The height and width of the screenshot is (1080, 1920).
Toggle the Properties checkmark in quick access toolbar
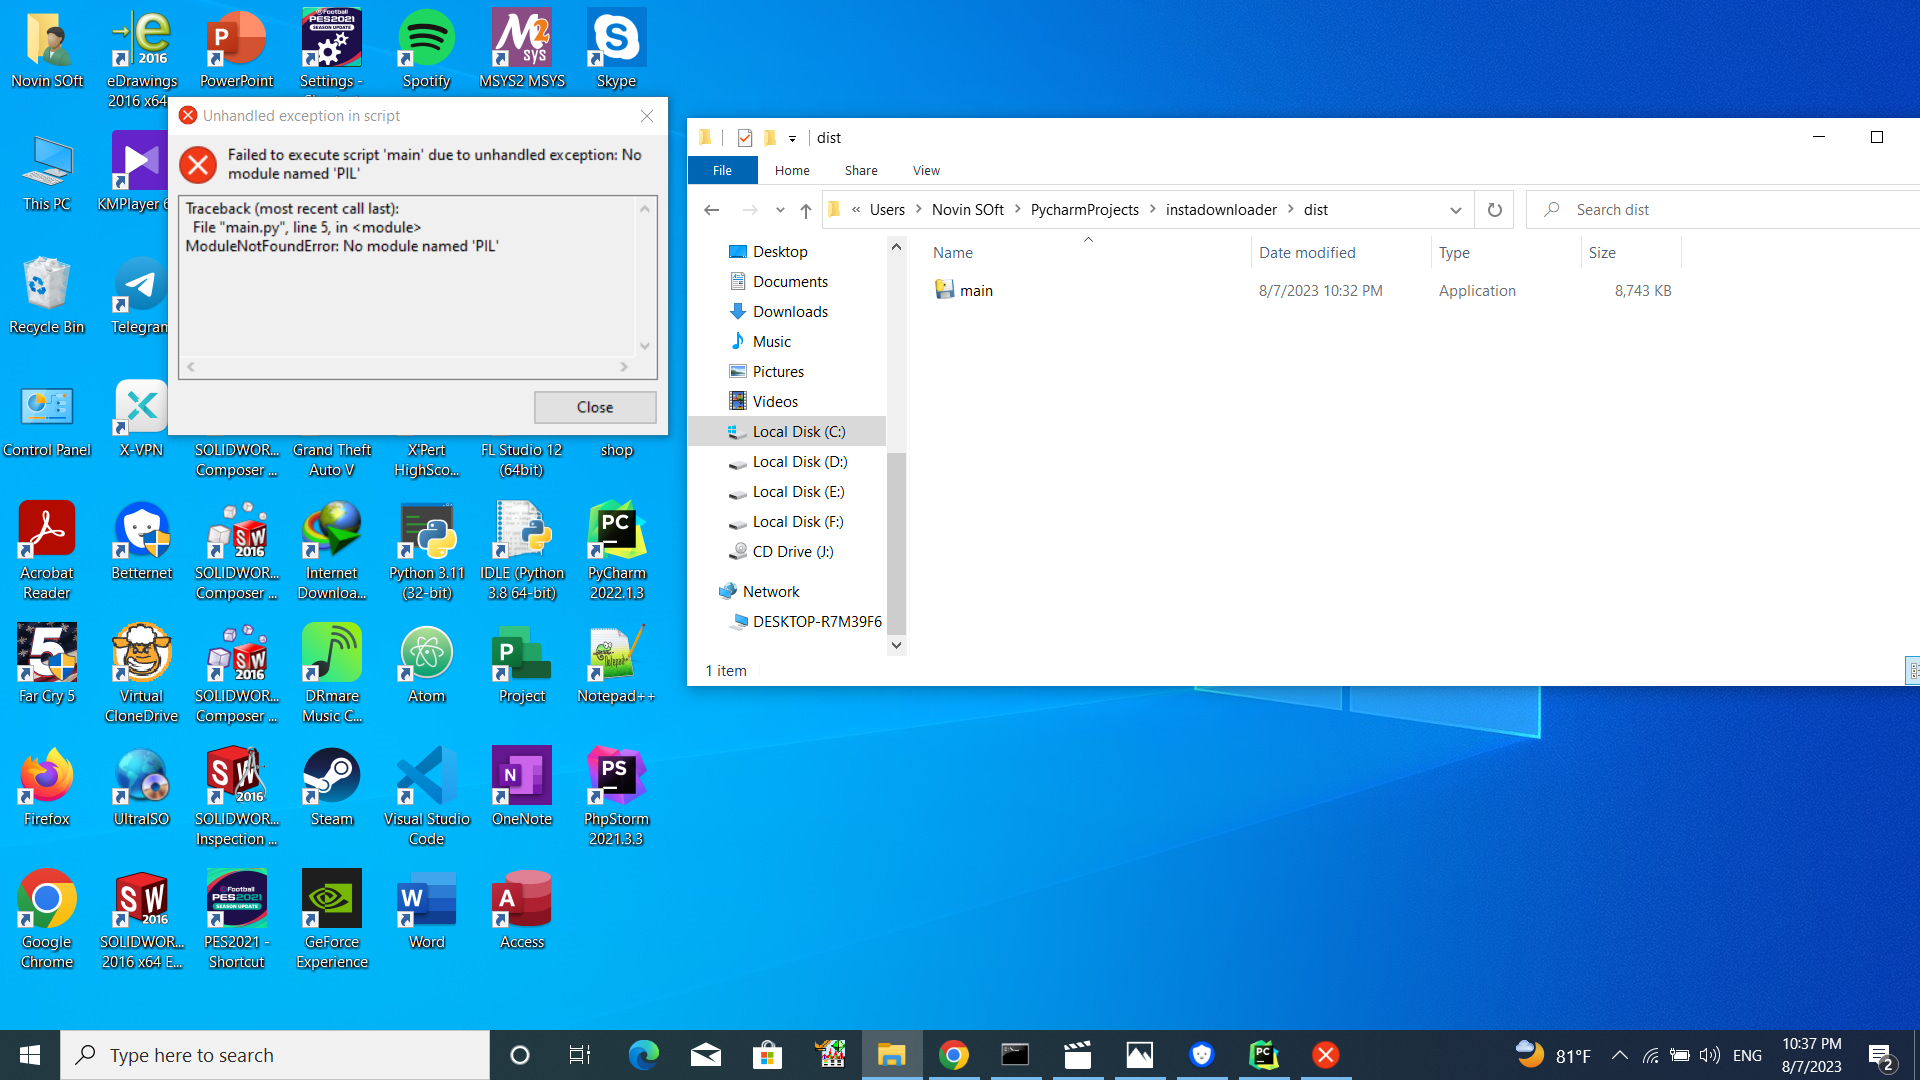tap(744, 138)
